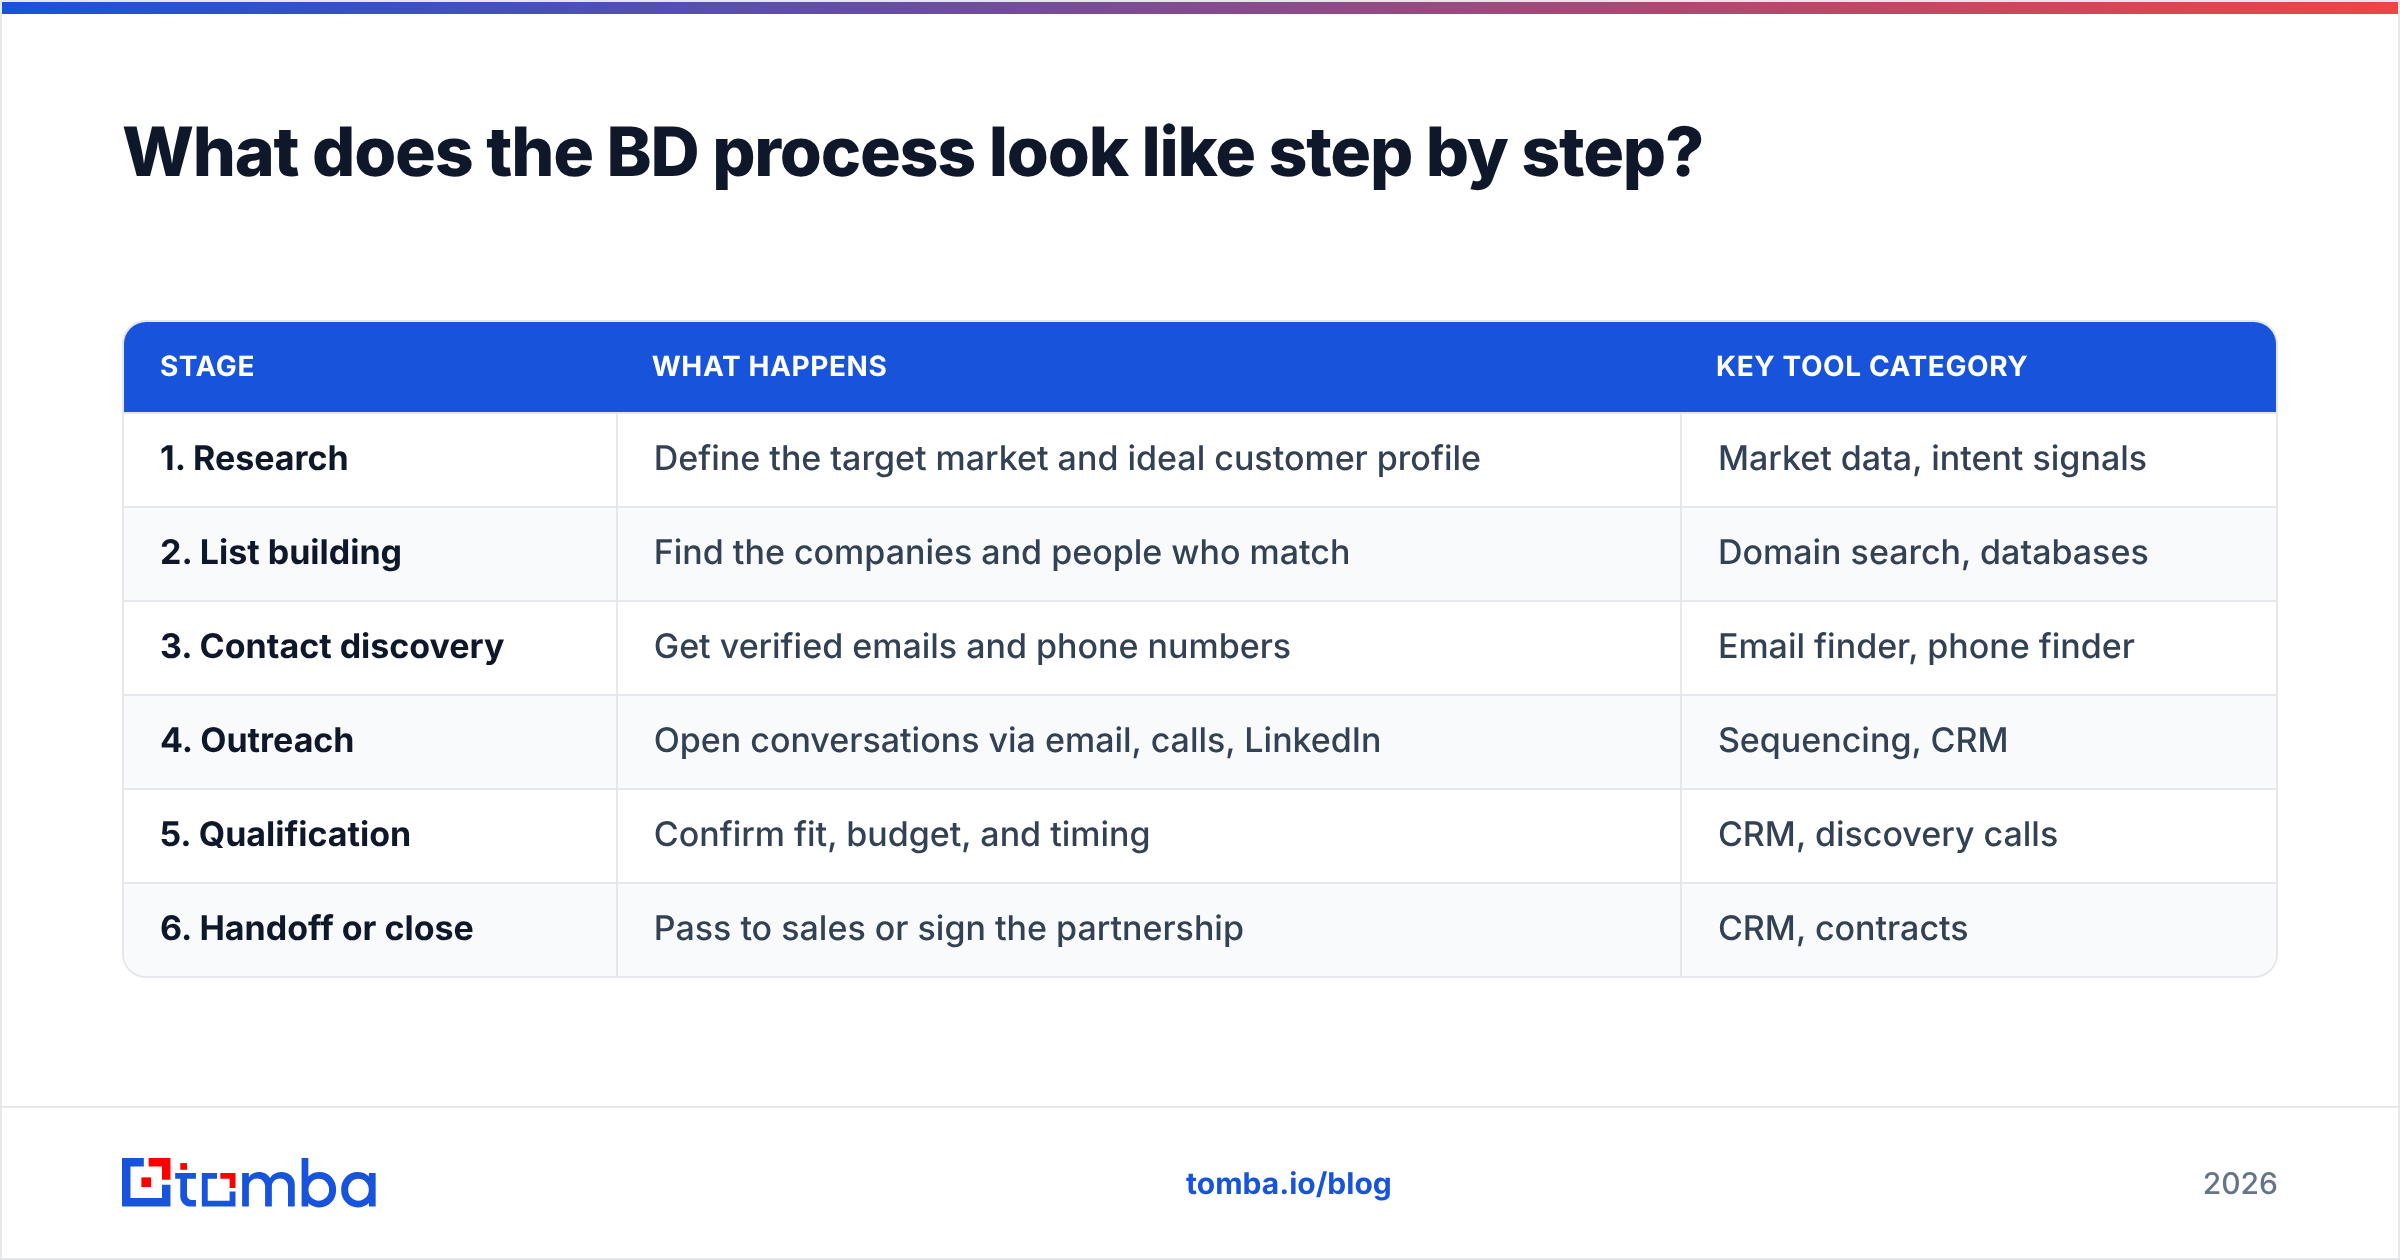Select 'Define the target market and ideal customer profile'

tap(1067, 458)
